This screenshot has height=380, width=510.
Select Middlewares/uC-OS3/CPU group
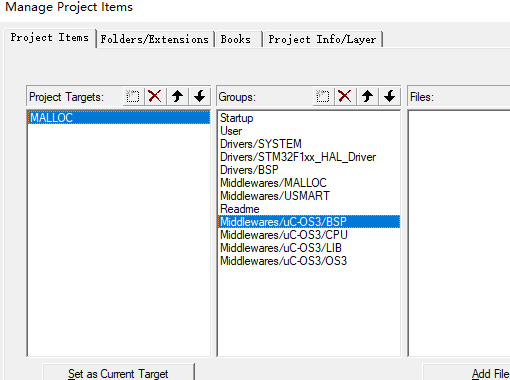pyautogui.click(x=309, y=235)
